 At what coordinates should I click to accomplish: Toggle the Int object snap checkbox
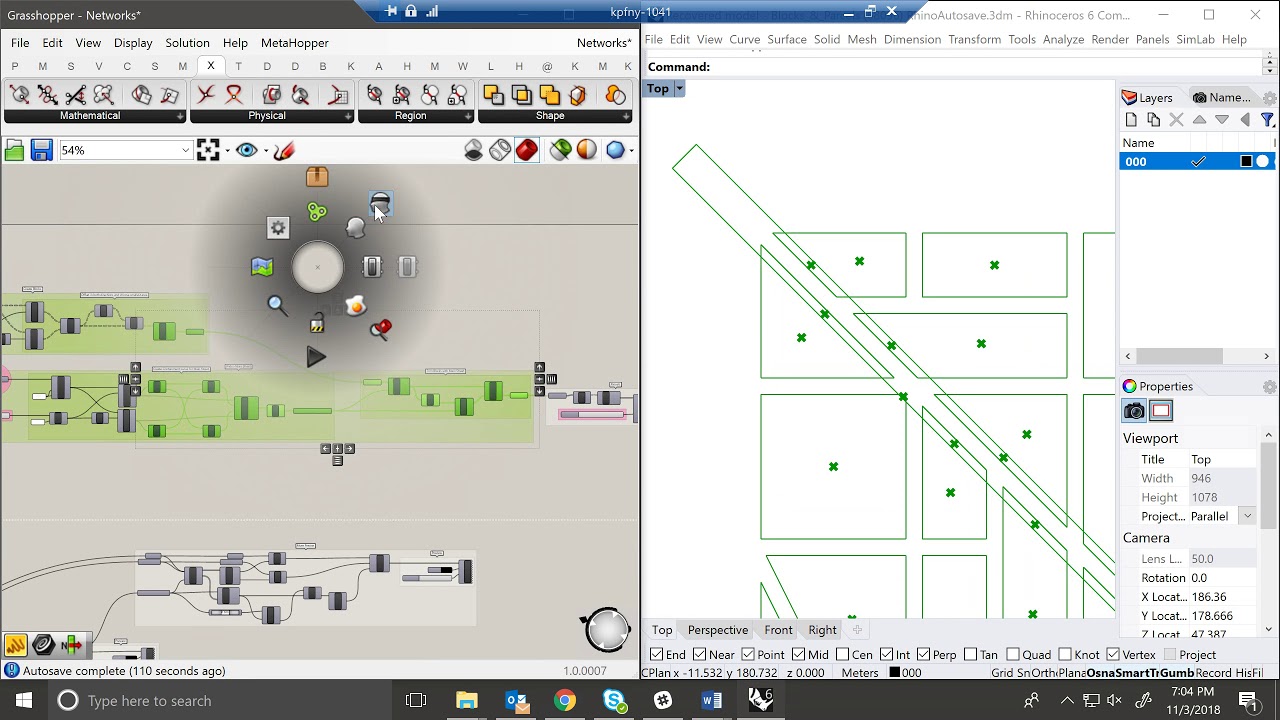[887, 655]
